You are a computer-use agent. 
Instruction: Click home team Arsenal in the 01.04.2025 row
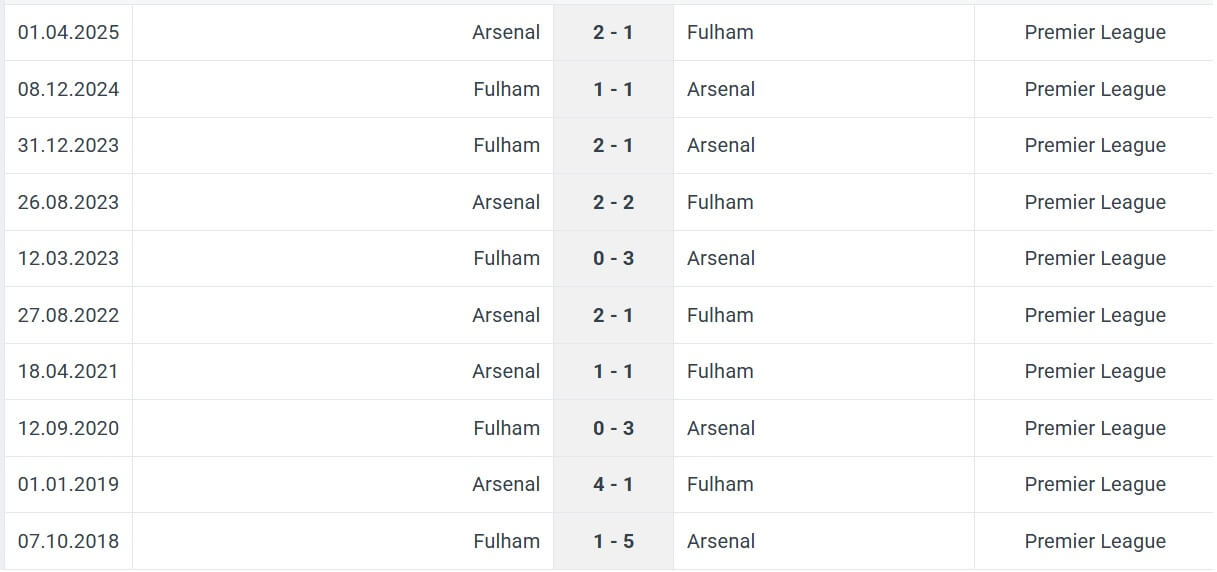pos(506,32)
